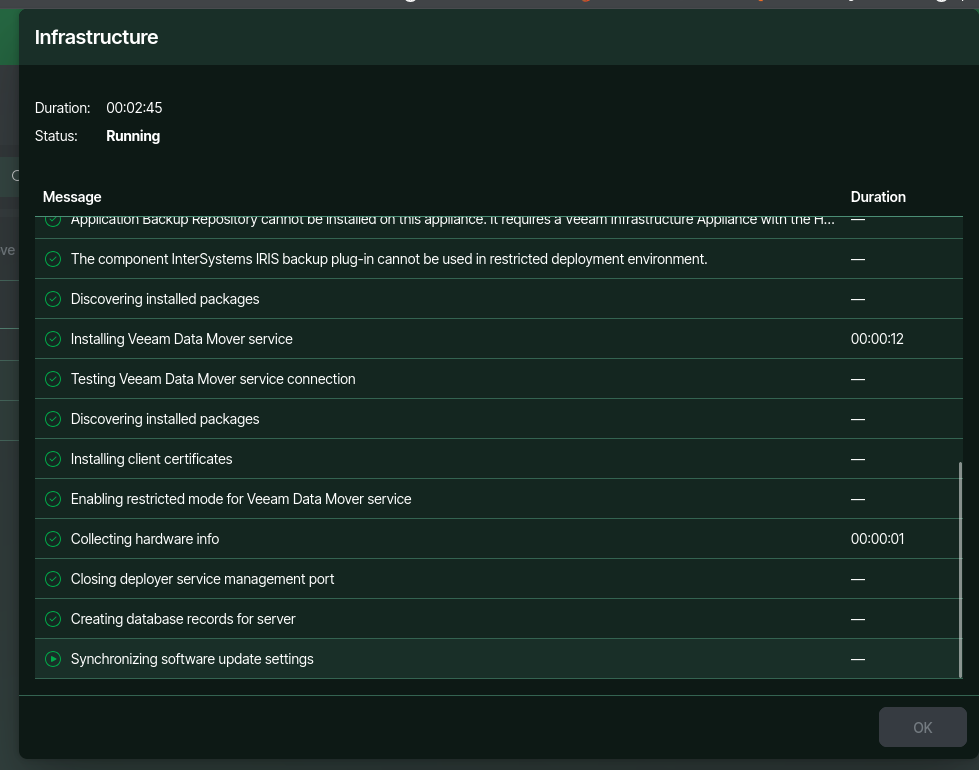Select 'Collecting hardware info' message
The width and height of the screenshot is (979, 770).
[145, 539]
